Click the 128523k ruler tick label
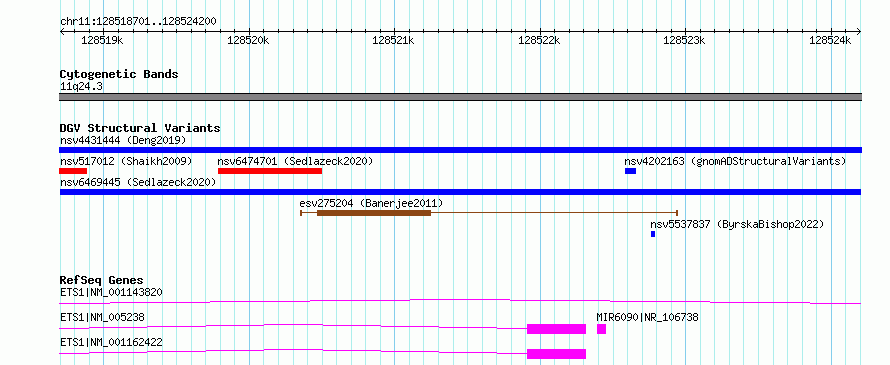This screenshot has height=365, width=890. [684, 40]
